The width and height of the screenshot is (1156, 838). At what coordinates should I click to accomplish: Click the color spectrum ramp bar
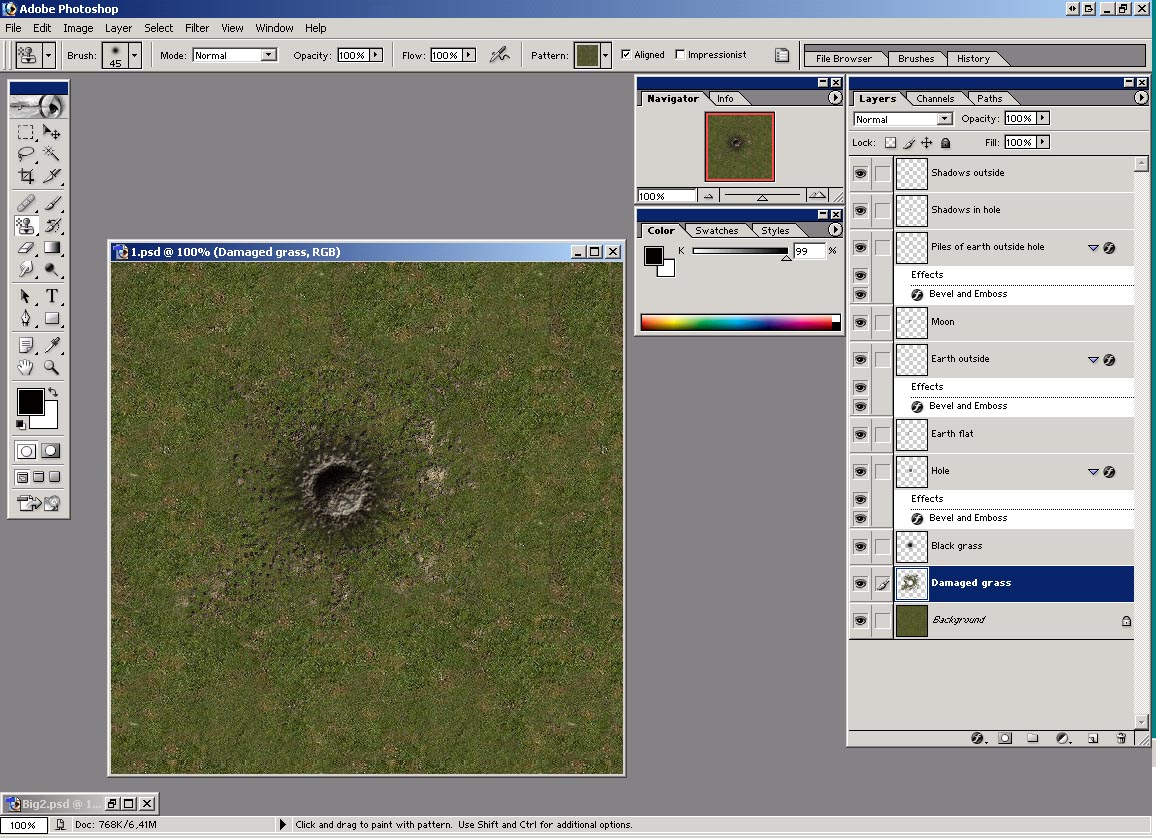pyautogui.click(x=736, y=322)
